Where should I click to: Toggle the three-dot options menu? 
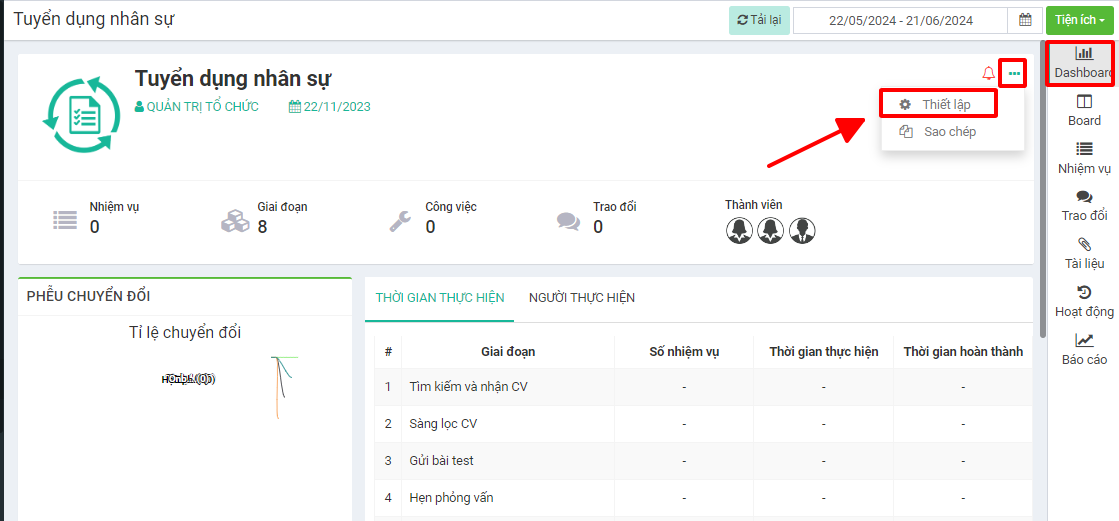tap(1014, 73)
